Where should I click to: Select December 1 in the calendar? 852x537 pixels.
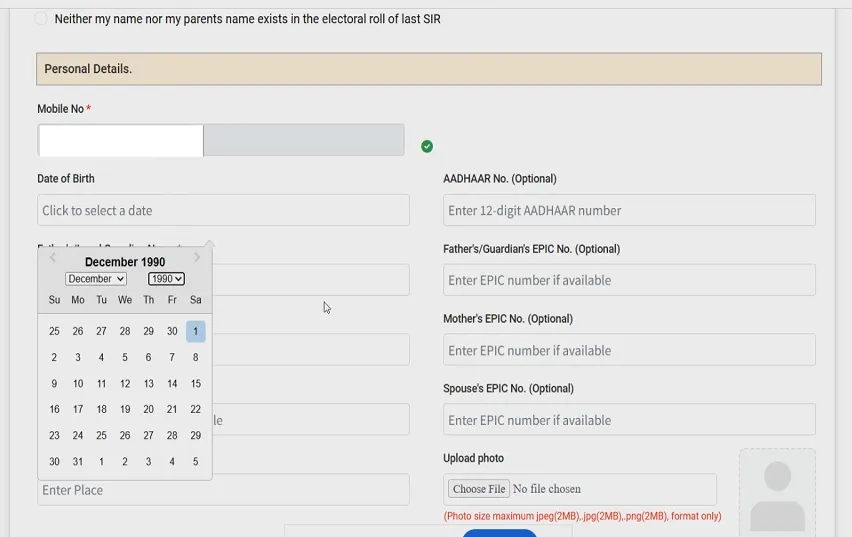tap(195, 331)
